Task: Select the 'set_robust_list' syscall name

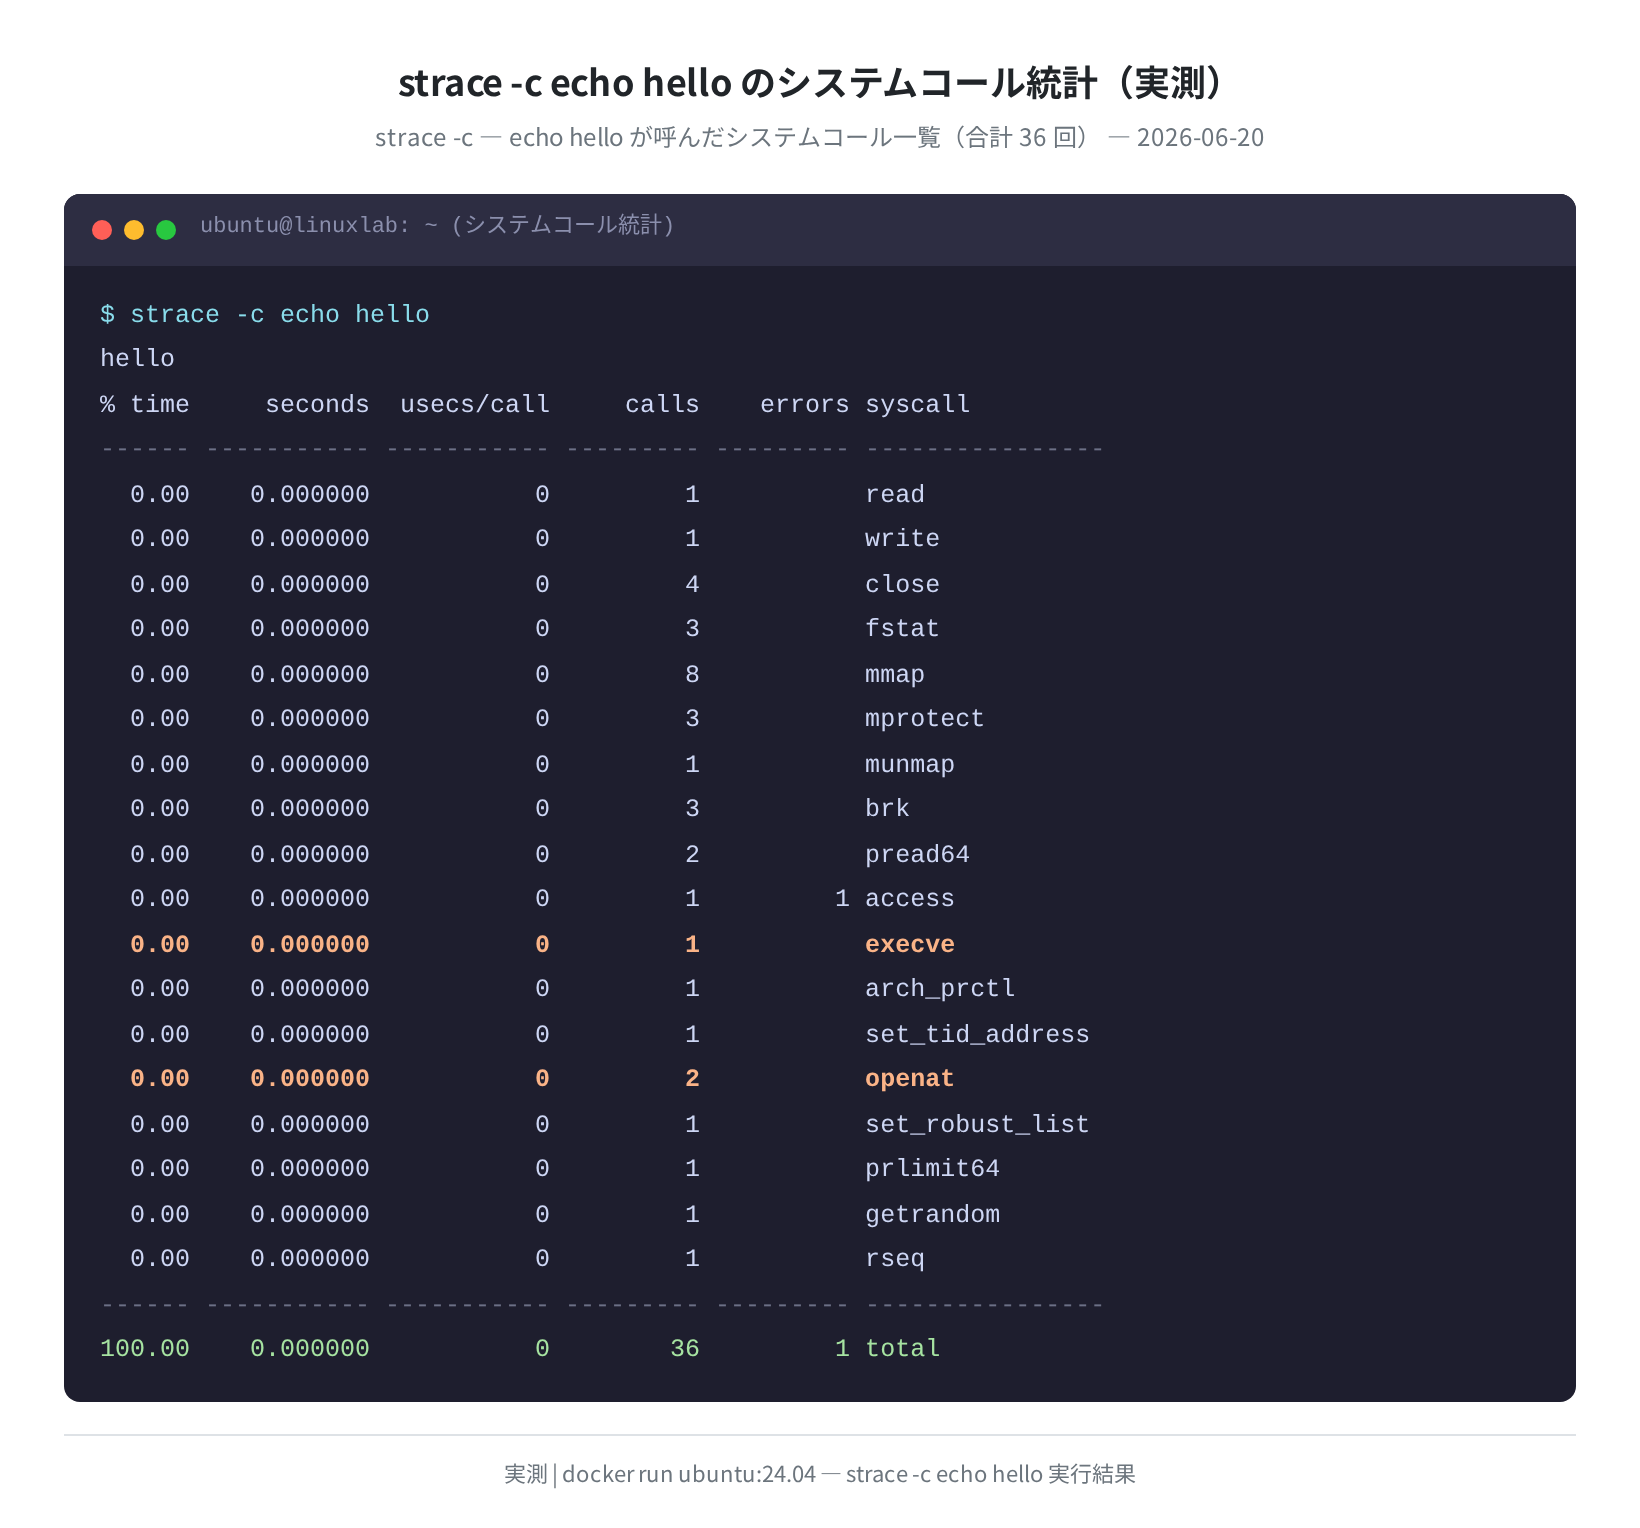Action: 977,1124
